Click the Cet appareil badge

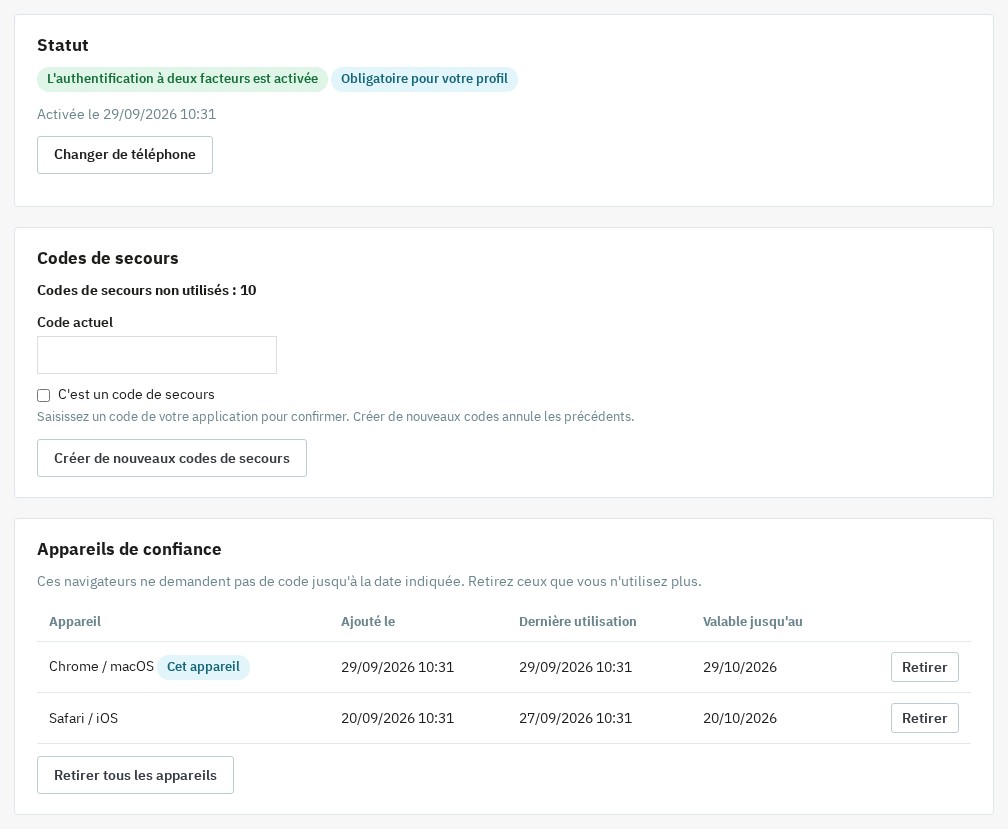(203, 666)
